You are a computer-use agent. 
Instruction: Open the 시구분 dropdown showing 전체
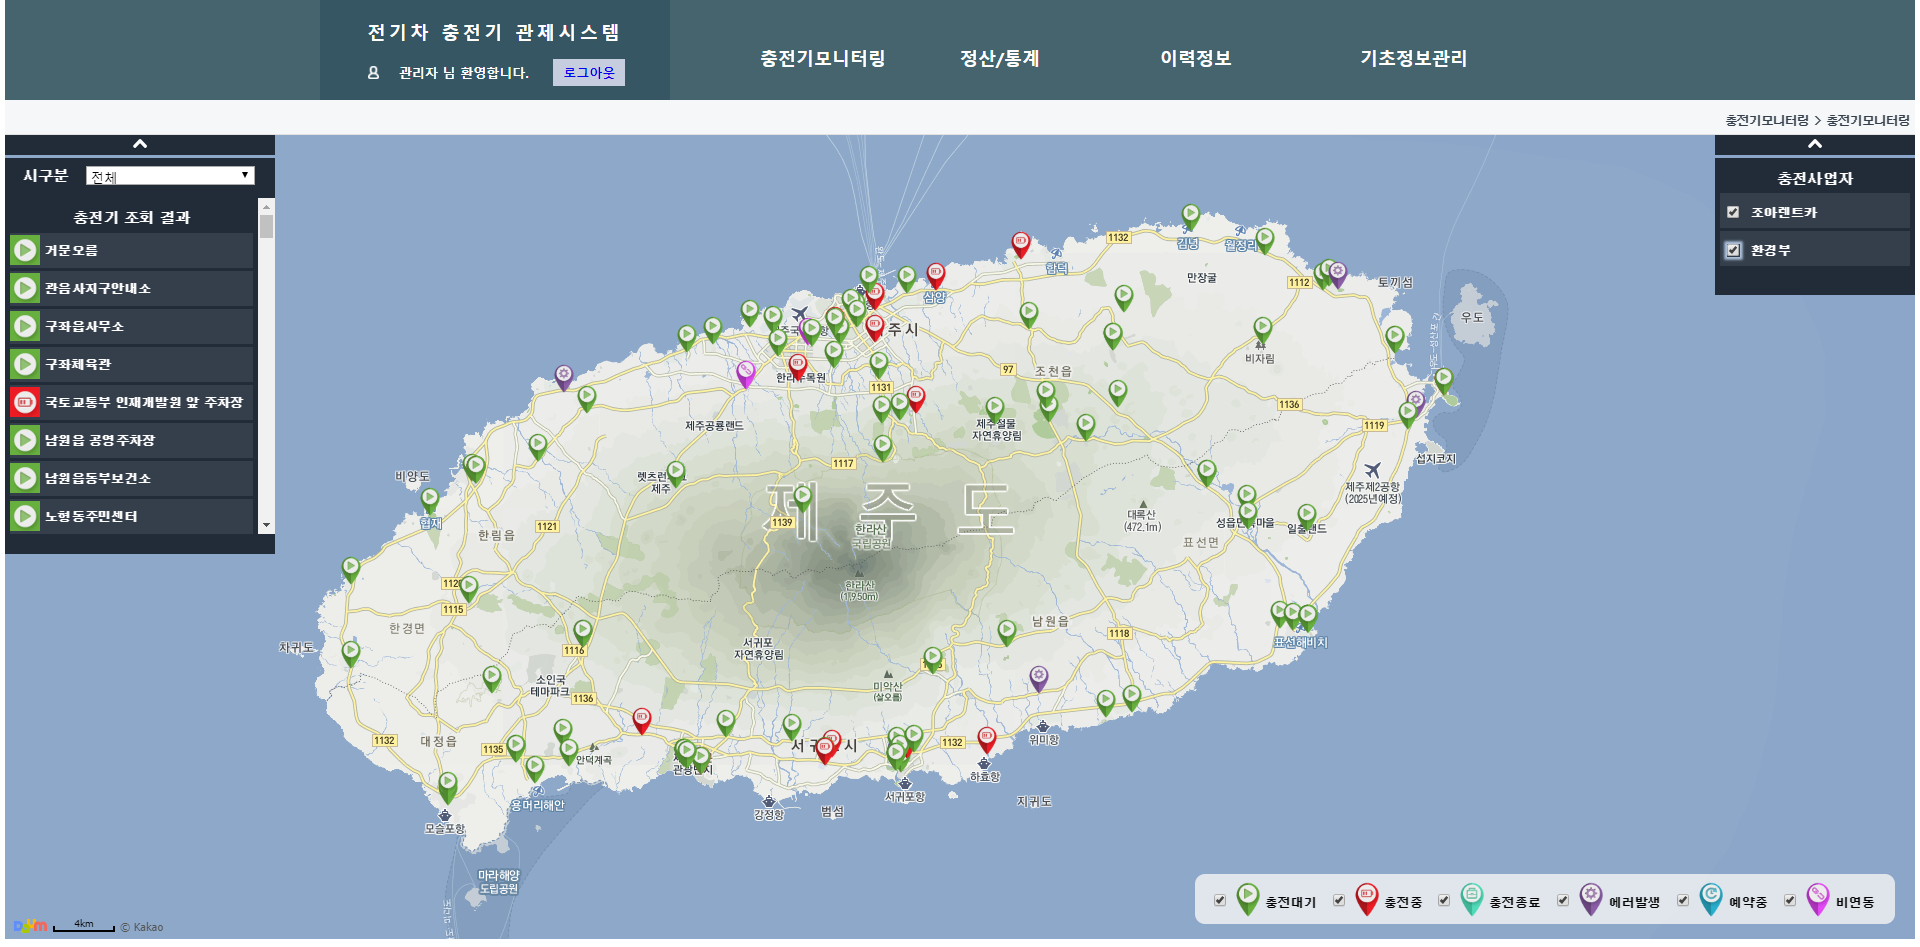point(170,176)
